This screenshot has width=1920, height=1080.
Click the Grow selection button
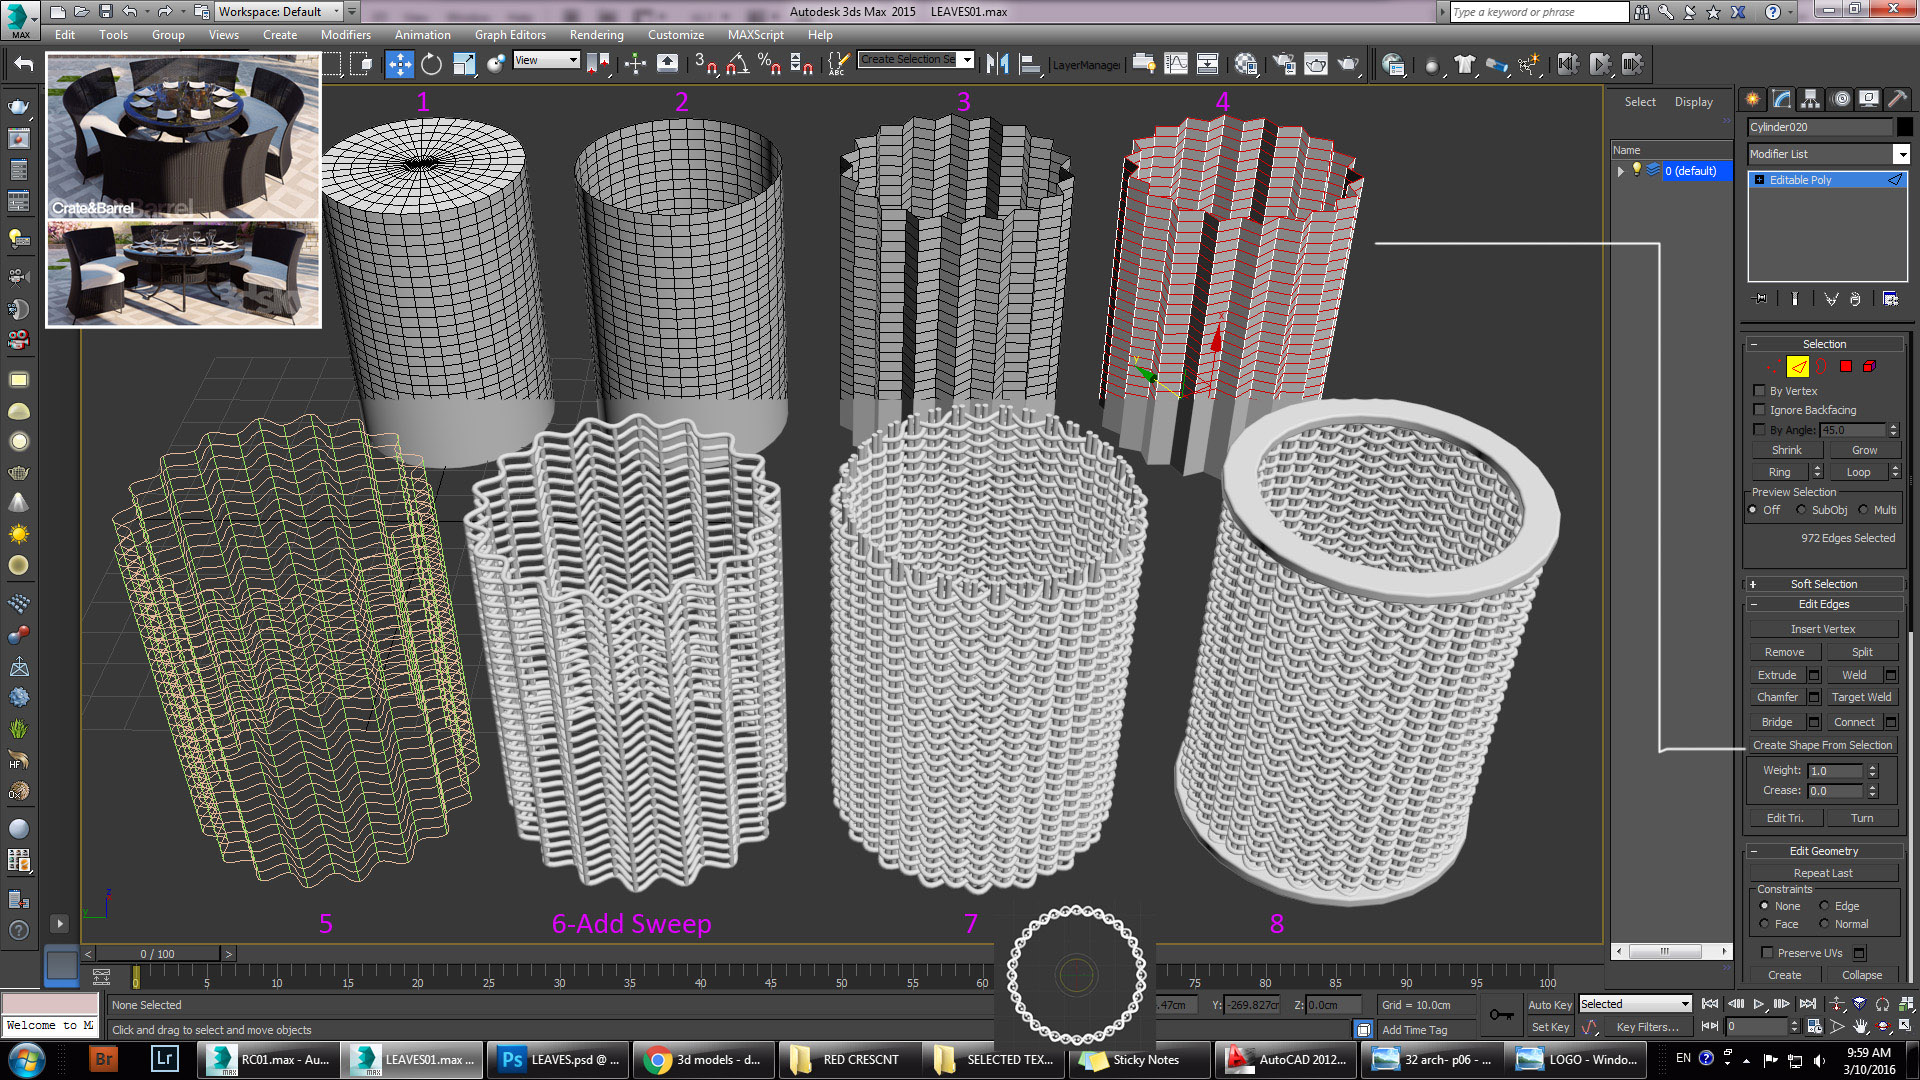click(1861, 450)
